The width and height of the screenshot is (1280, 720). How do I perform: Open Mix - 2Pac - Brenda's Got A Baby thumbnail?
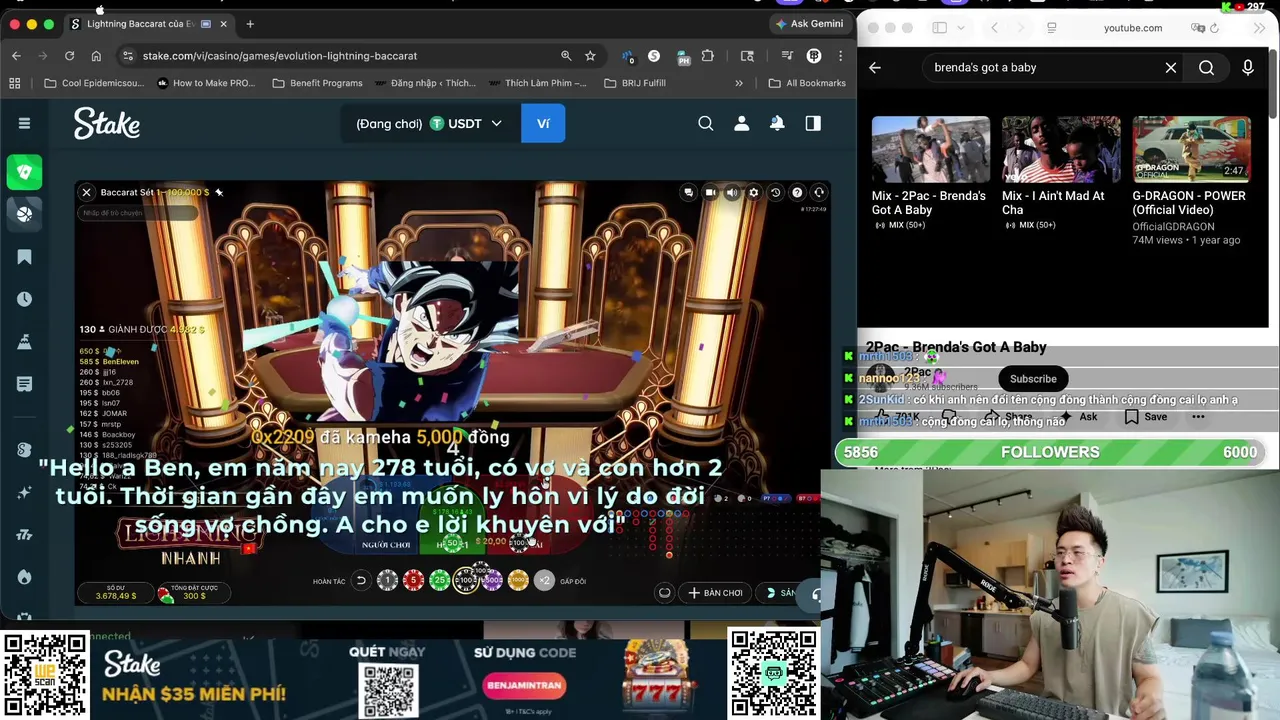[931, 149]
